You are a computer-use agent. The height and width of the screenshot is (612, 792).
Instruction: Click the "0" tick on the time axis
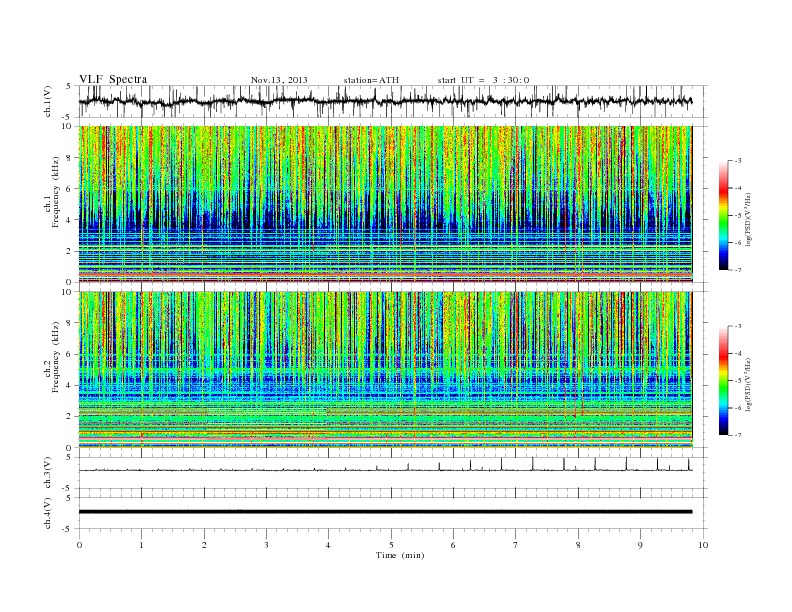[79, 545]
